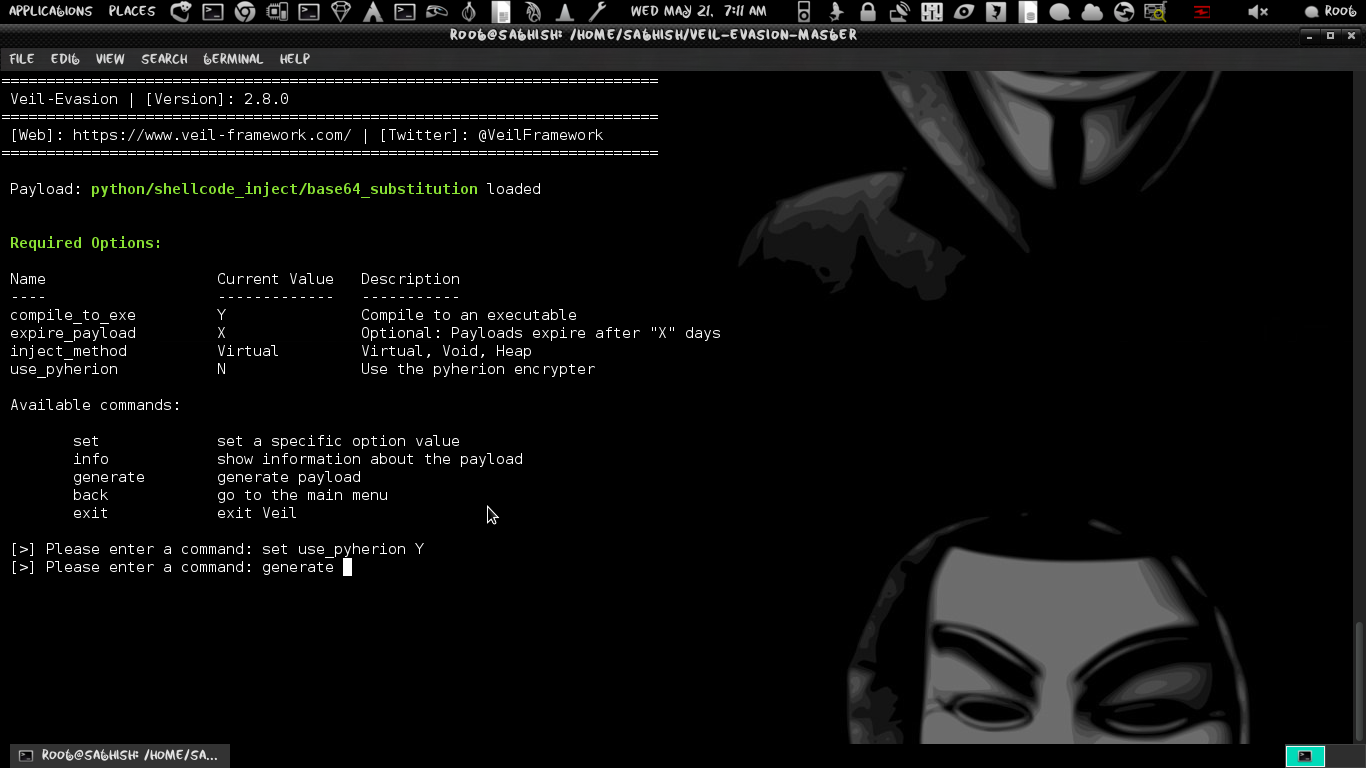Open the File menu

coord(21,59)
